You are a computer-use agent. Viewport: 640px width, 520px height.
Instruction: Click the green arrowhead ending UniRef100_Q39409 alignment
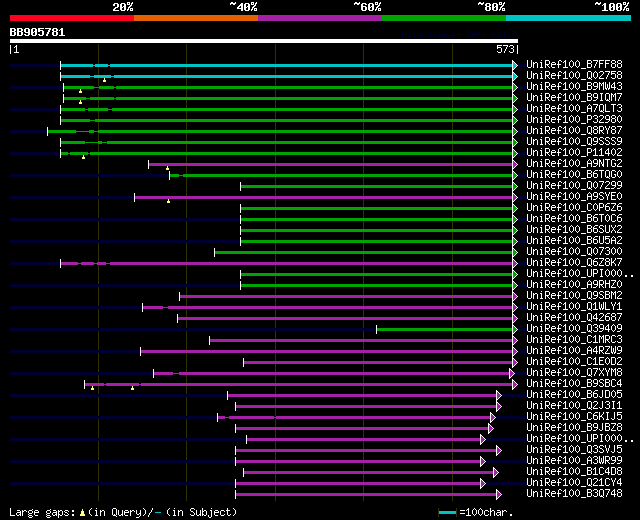click(515, 329)
